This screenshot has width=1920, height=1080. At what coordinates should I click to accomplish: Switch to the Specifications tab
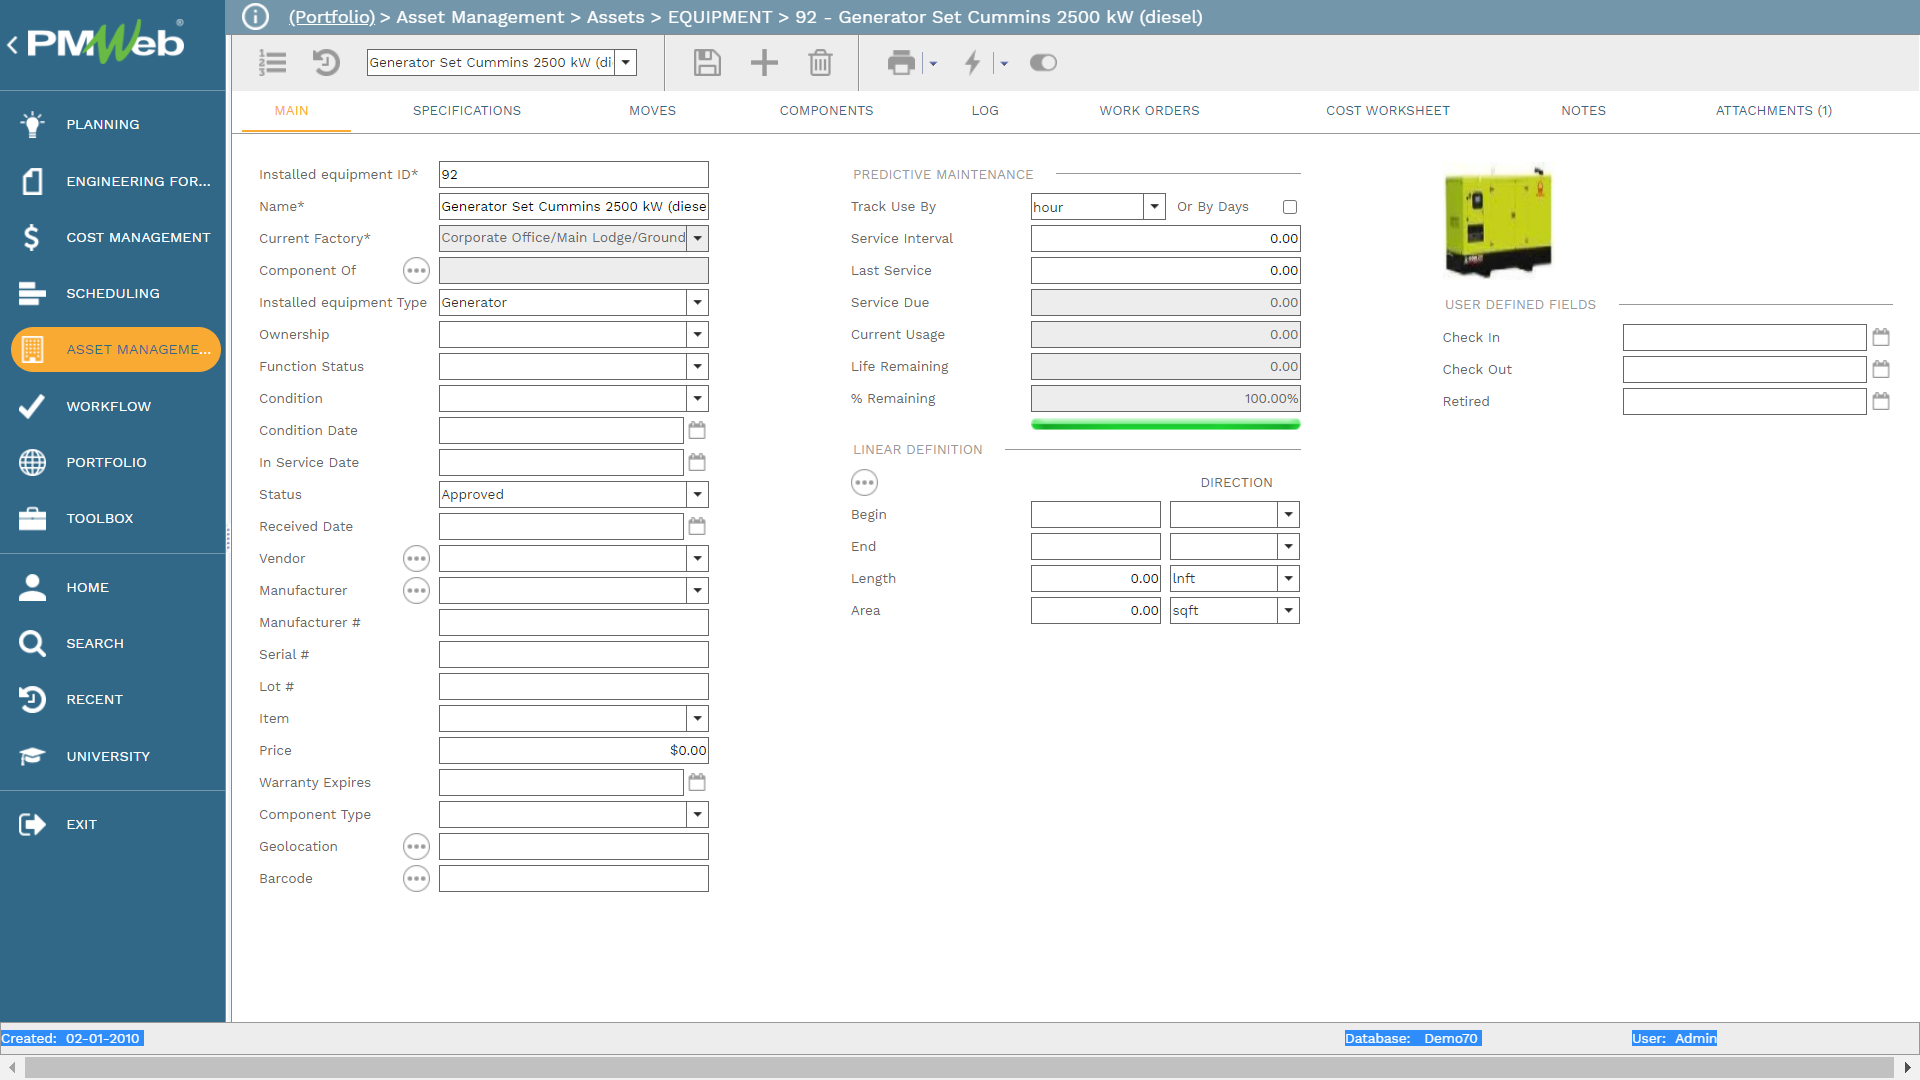click(x=467, y=111)
